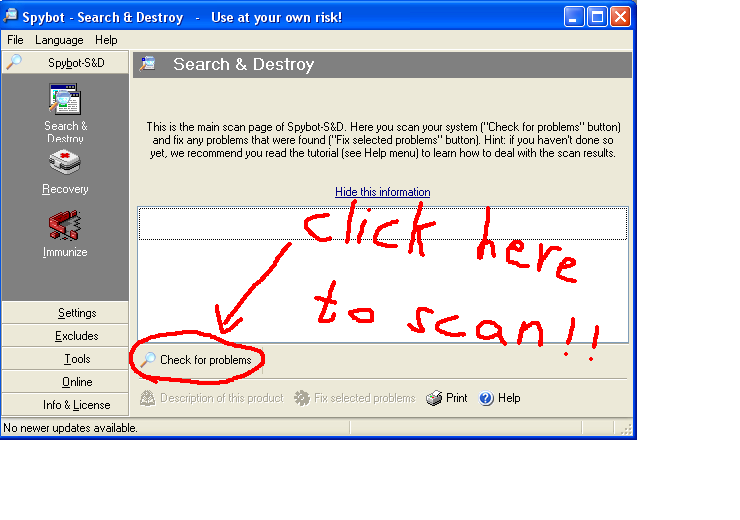Viewport: 740px width, 520px height.
Task: Click the Spybot-S&D magnifier icon in sidebar header
Action: pyautogui.click(x=14, y=62)
